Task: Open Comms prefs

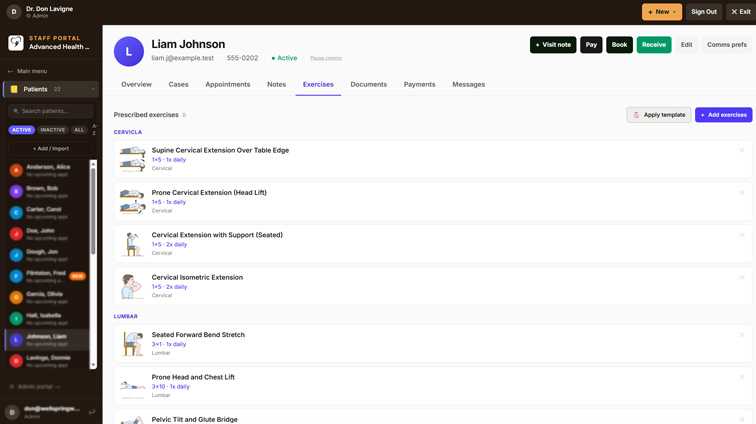Action: click(727, 45)
